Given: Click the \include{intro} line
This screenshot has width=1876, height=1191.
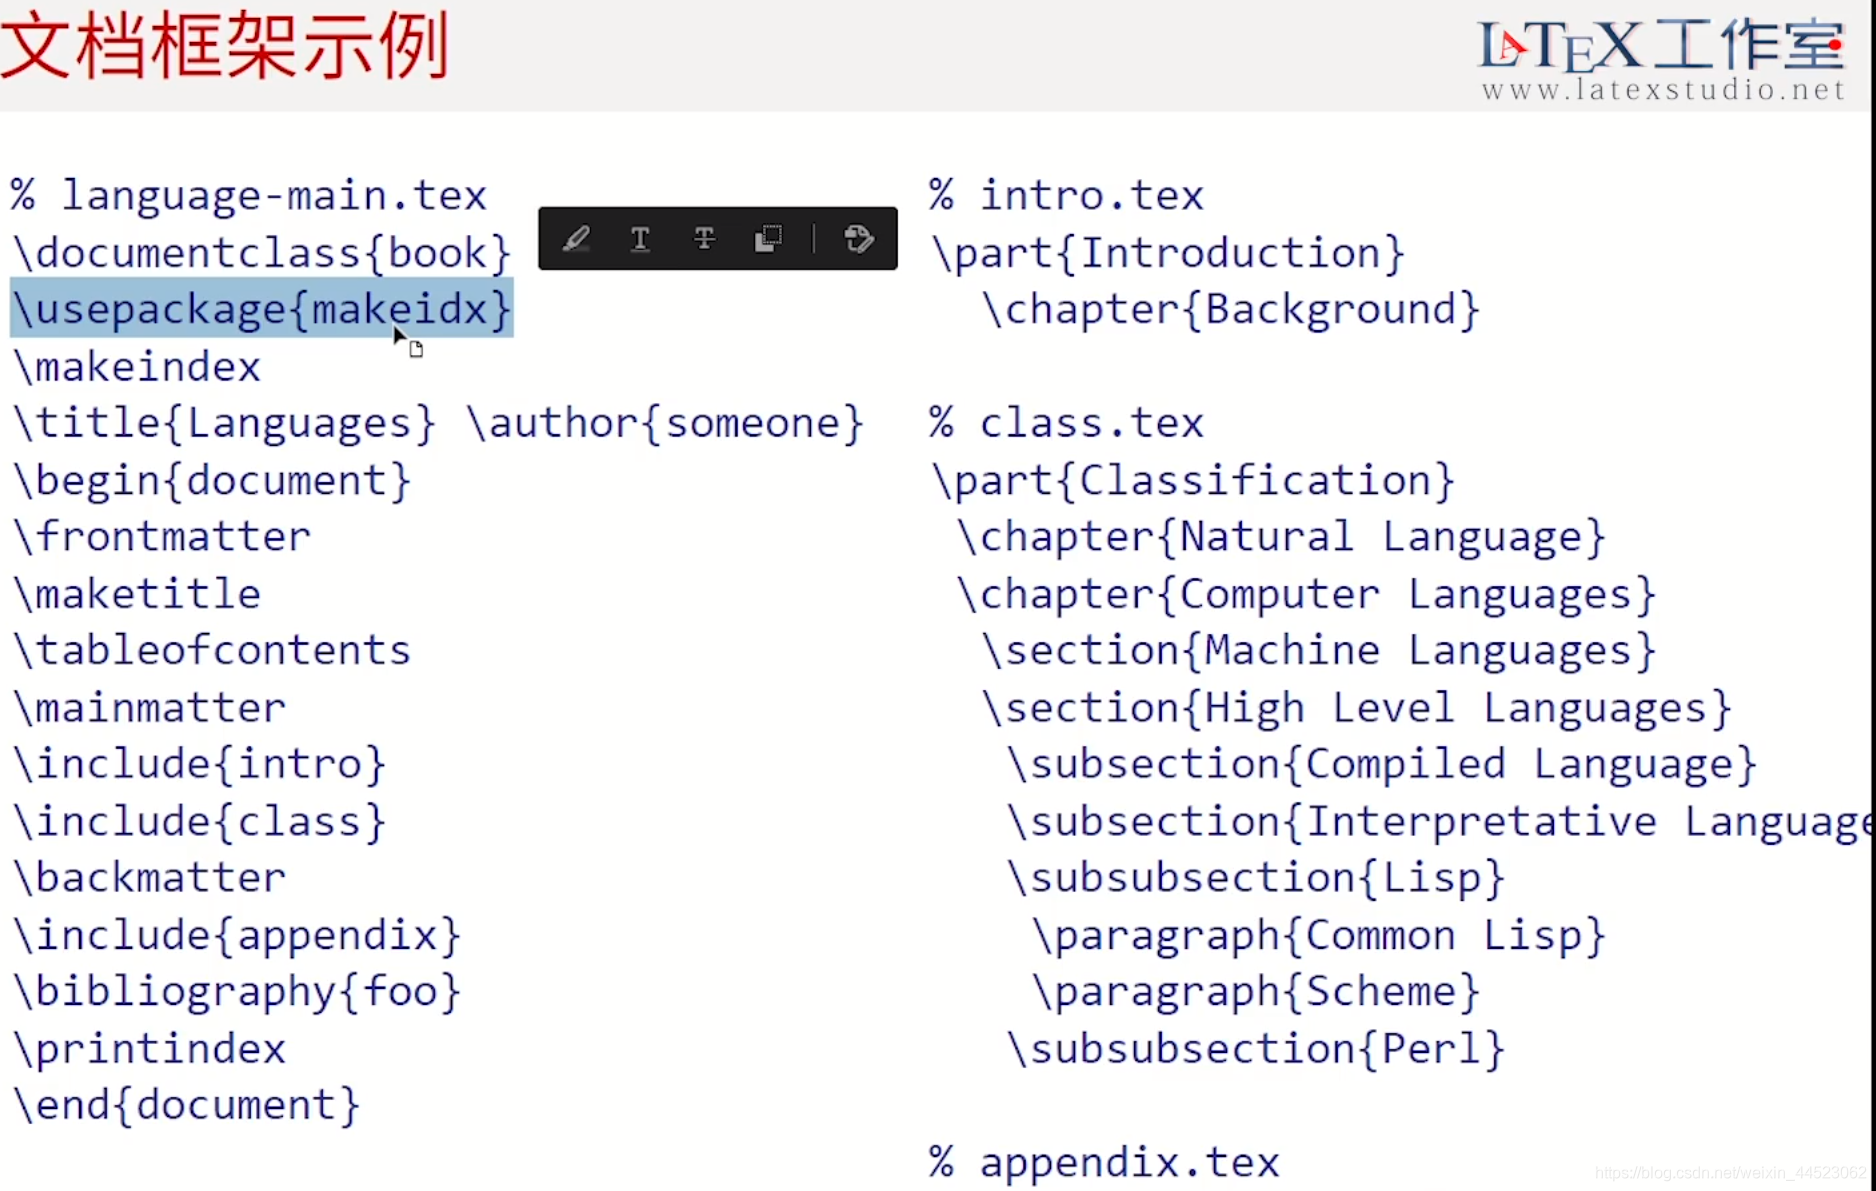Looking at the screenshot, I should pos(199,764).
